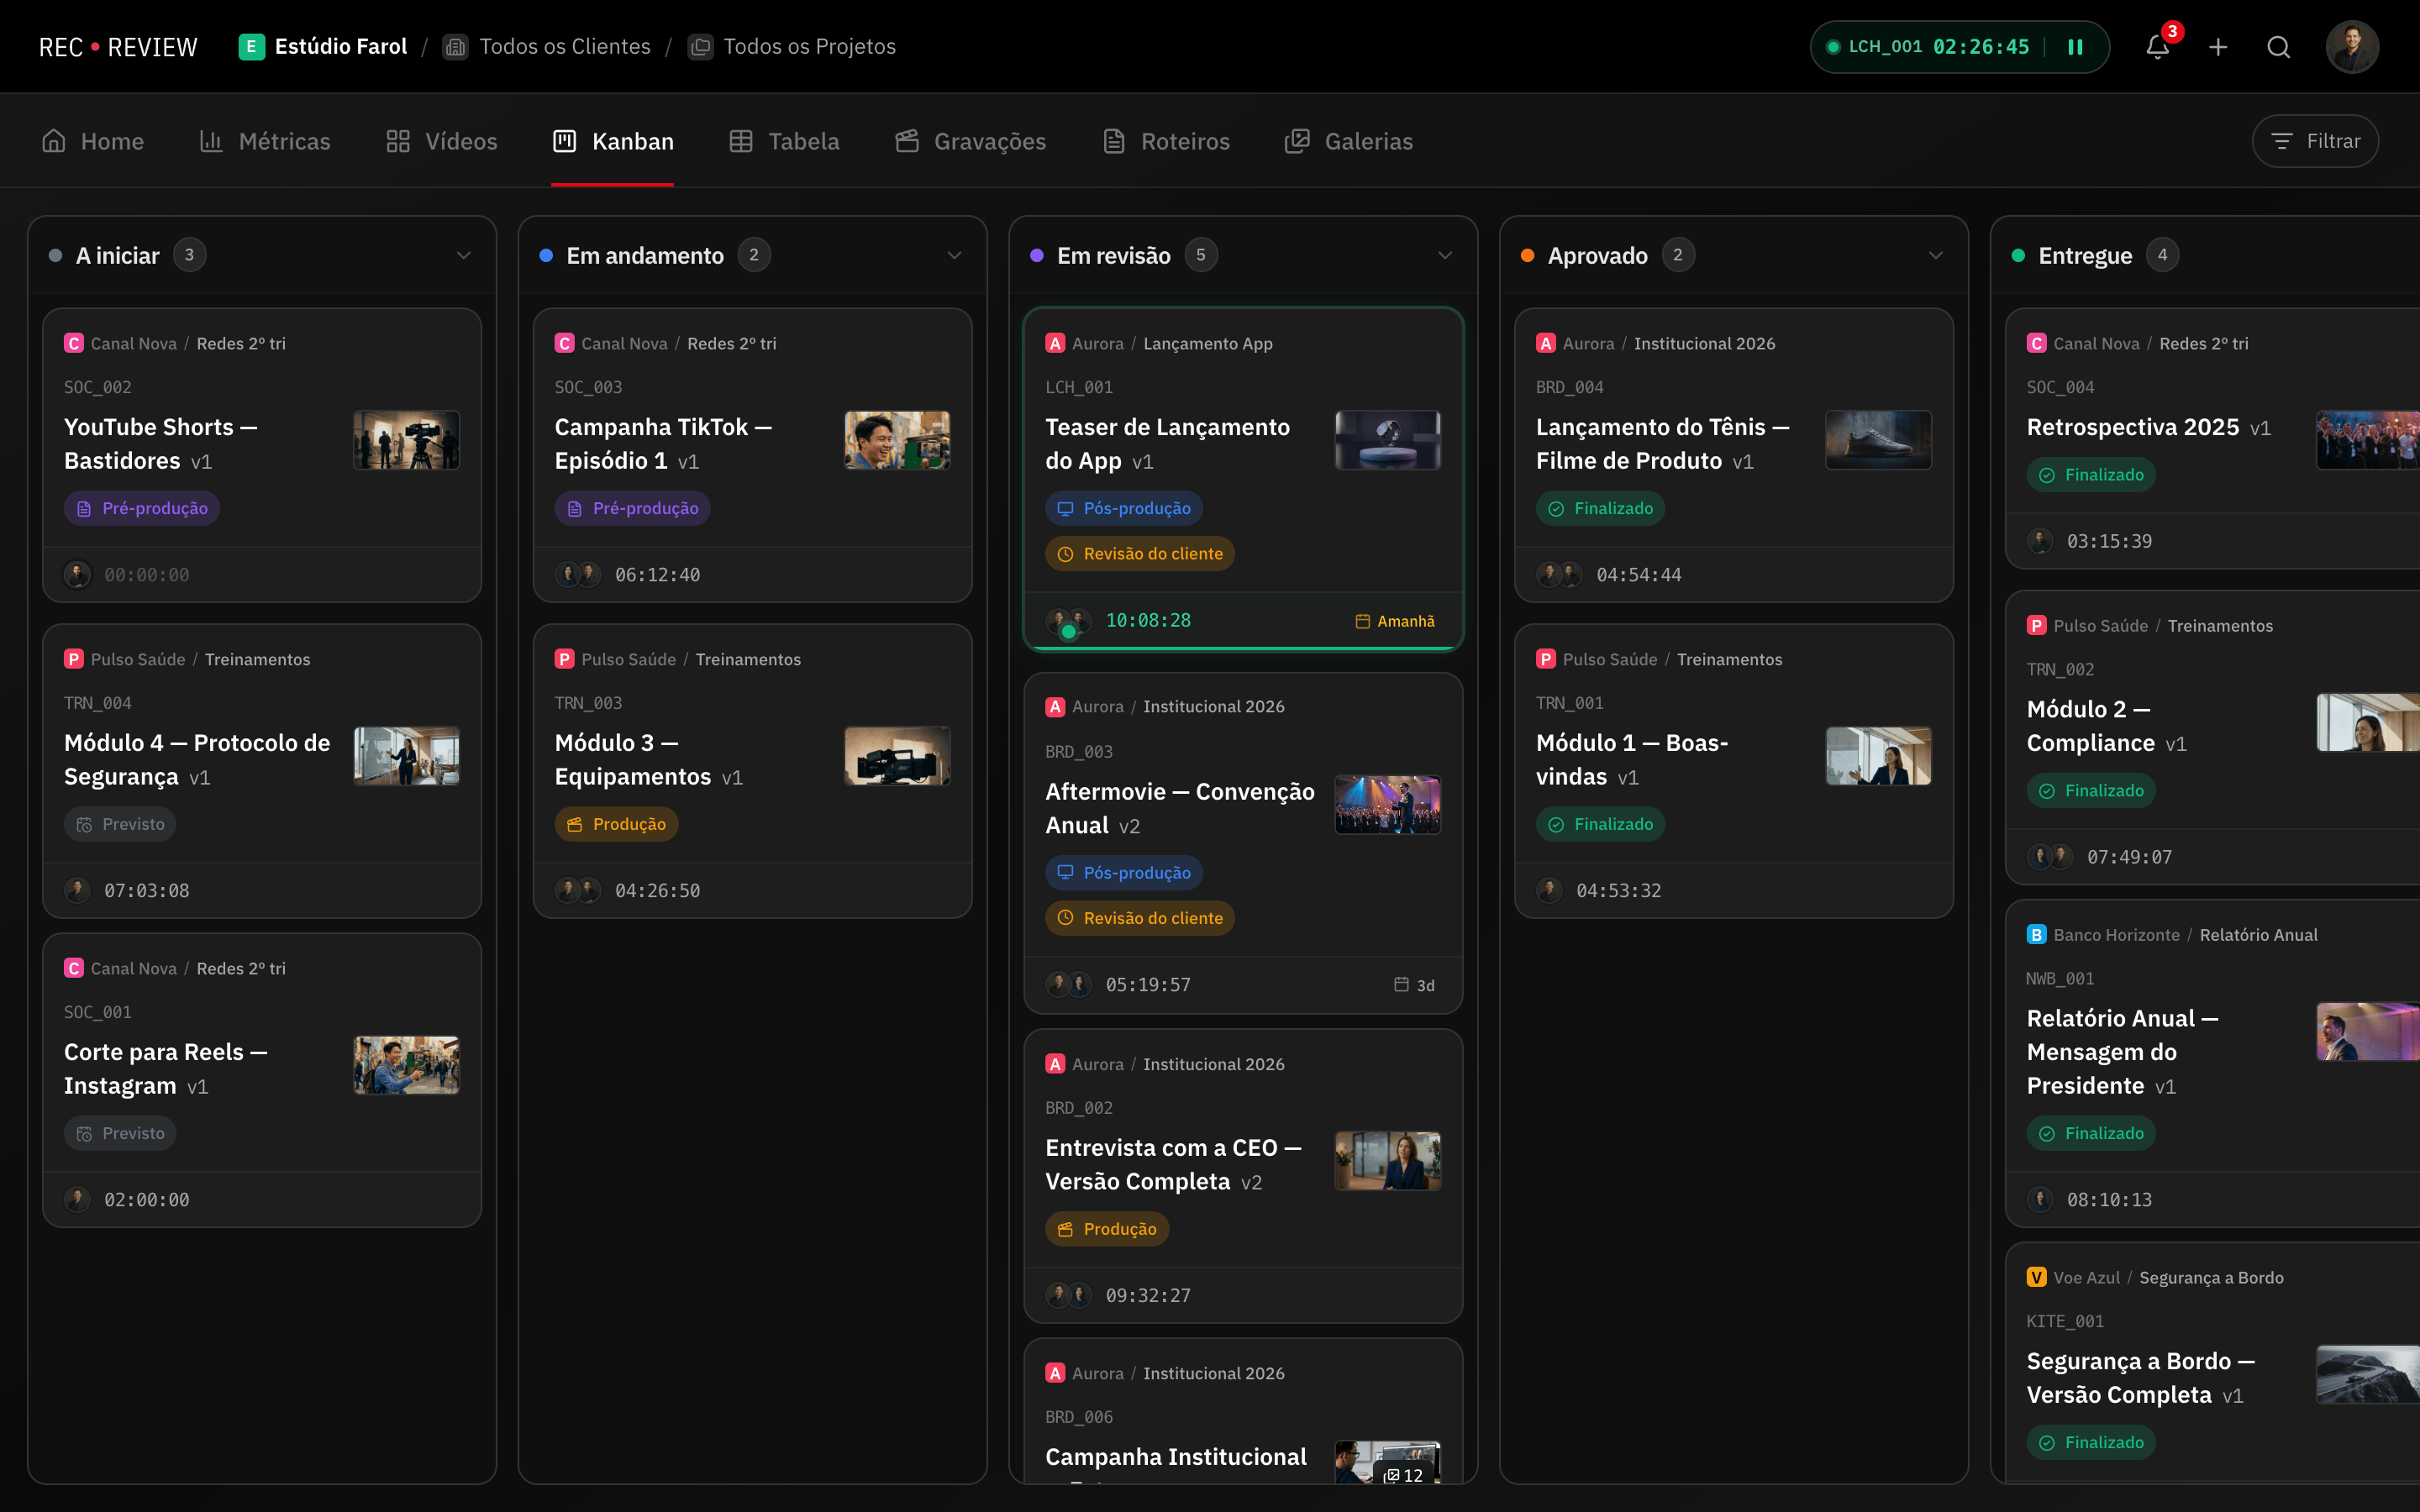Open Todos os Projetos breadcrumb
2420x1512 pixels.
coord(792,46)
